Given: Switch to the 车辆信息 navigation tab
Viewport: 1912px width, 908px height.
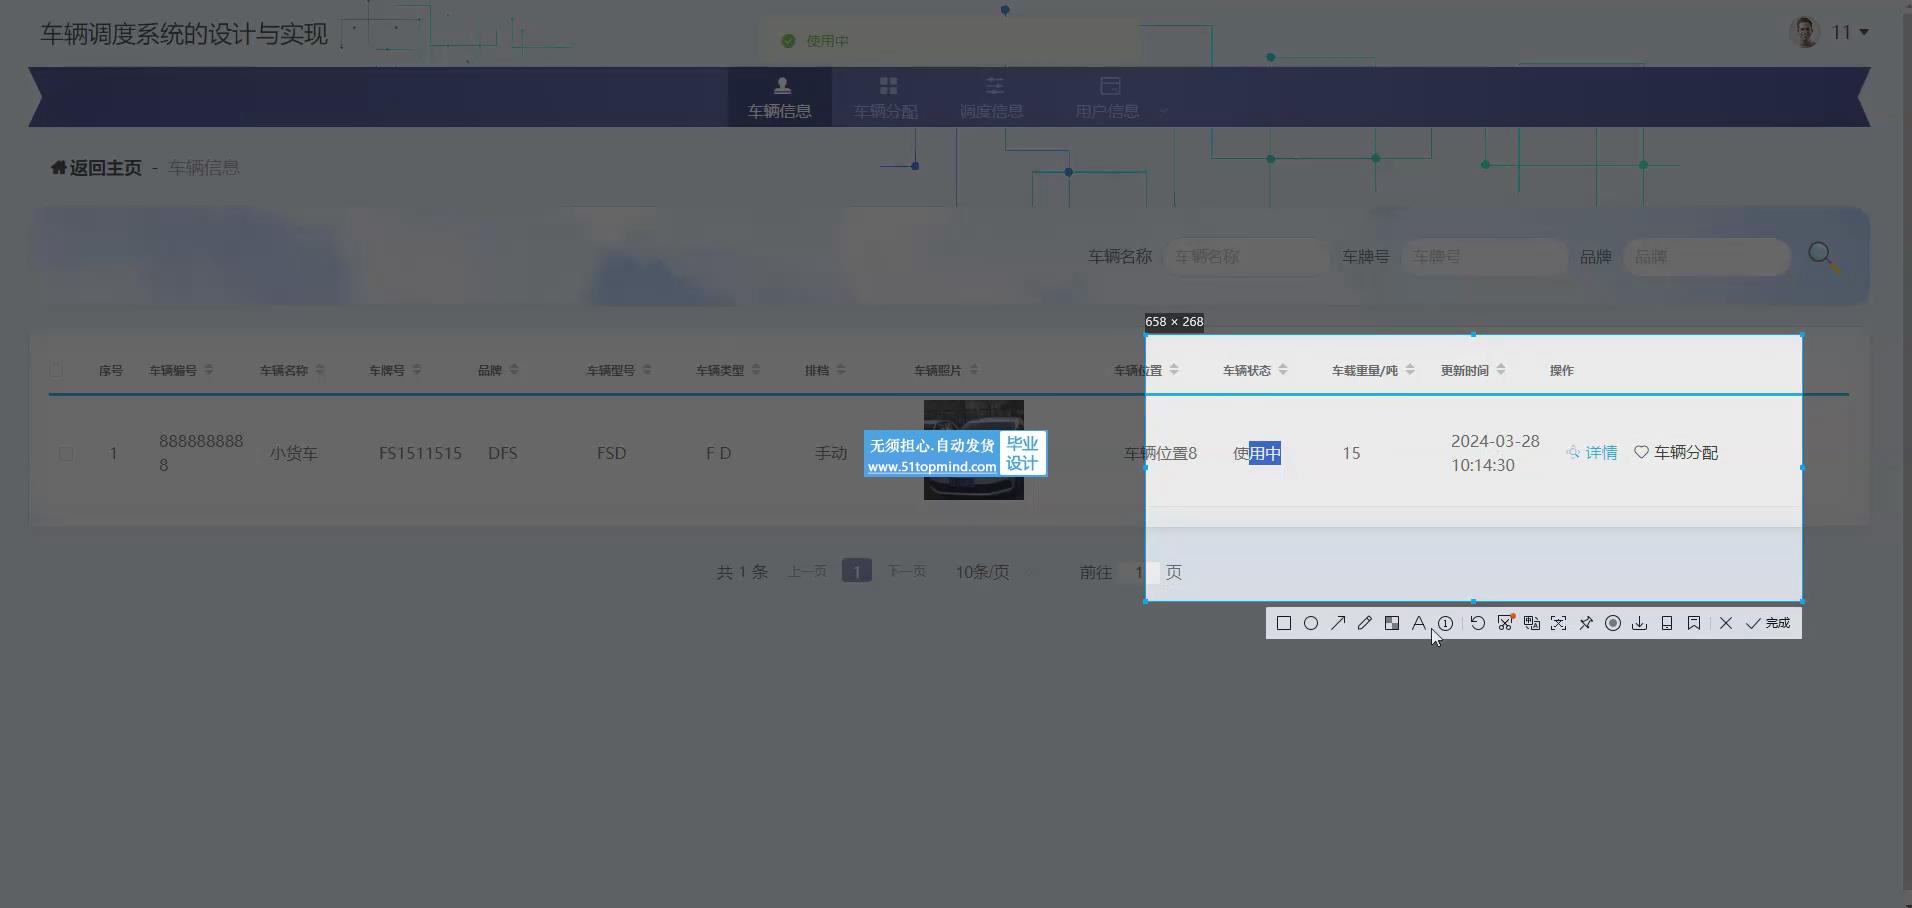Looking at the screenshot, I should click(x=780, y=97).
